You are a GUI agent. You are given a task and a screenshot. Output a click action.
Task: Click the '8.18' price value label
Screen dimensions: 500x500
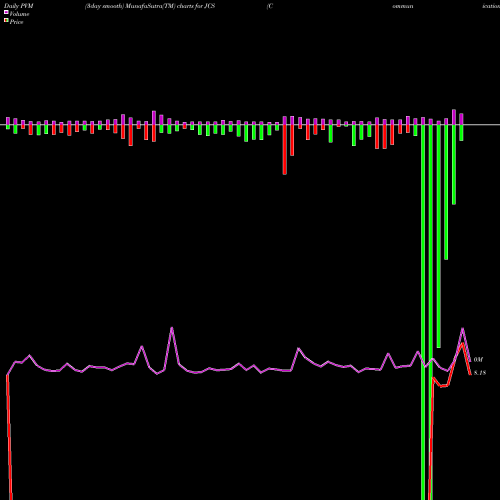pos(480,373)
